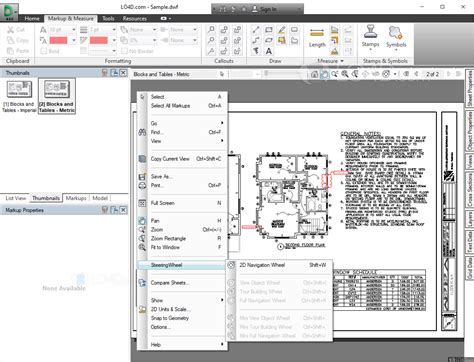
Task: Click the SteeringWheel icon in canvas toolbar
Action: [386, 74]
